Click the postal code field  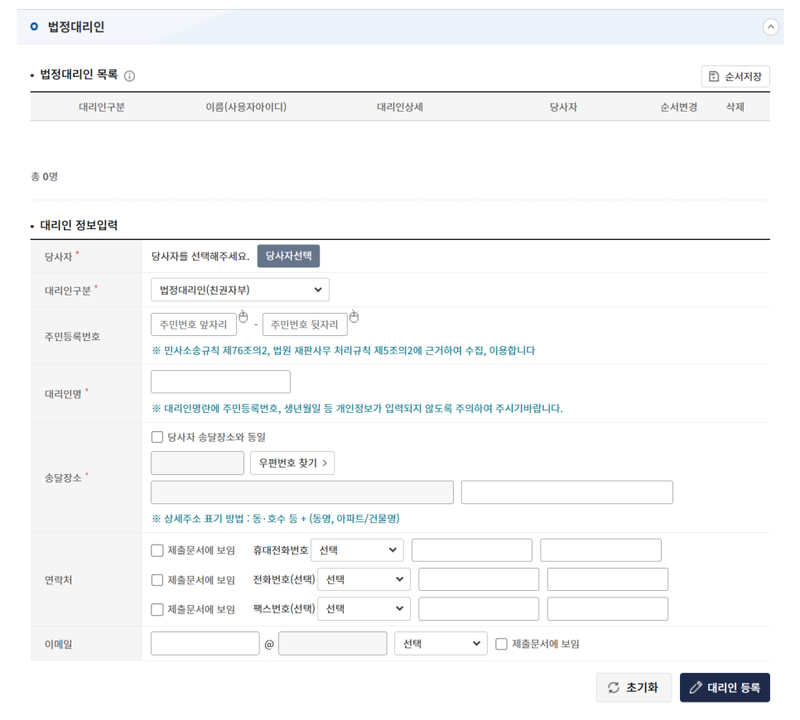point(197,463)
